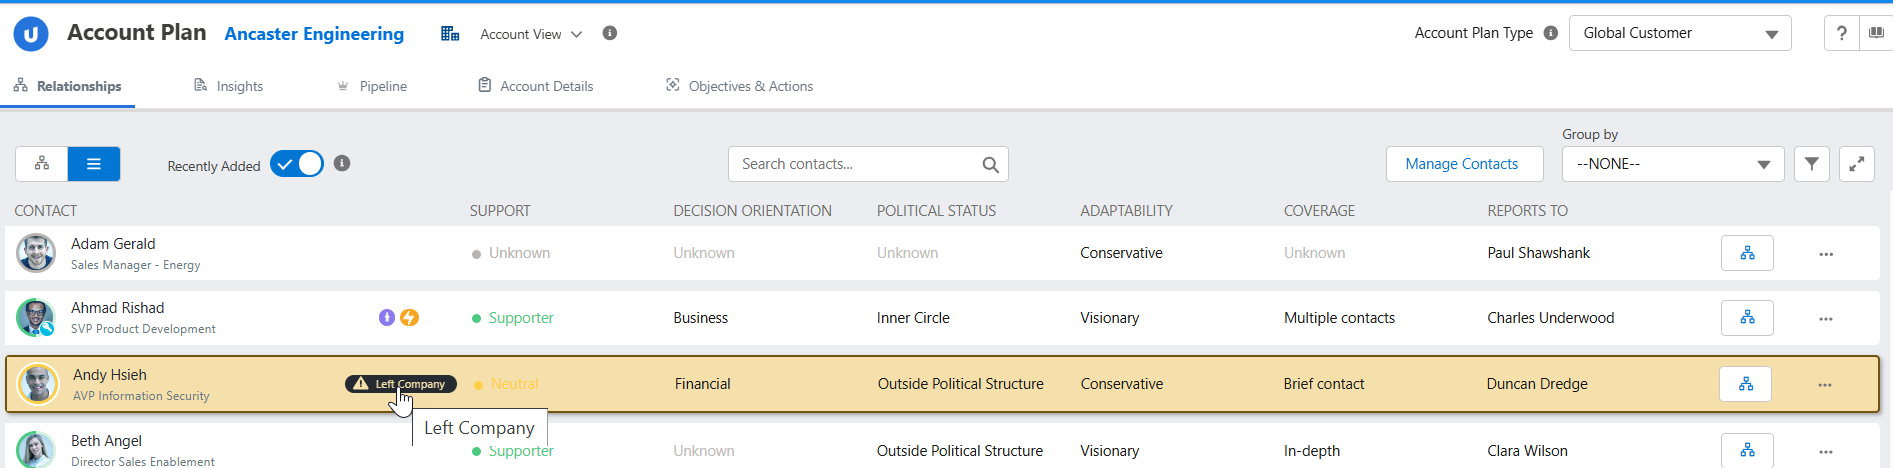Open the filter funnel icon

tap(1812, 164)
